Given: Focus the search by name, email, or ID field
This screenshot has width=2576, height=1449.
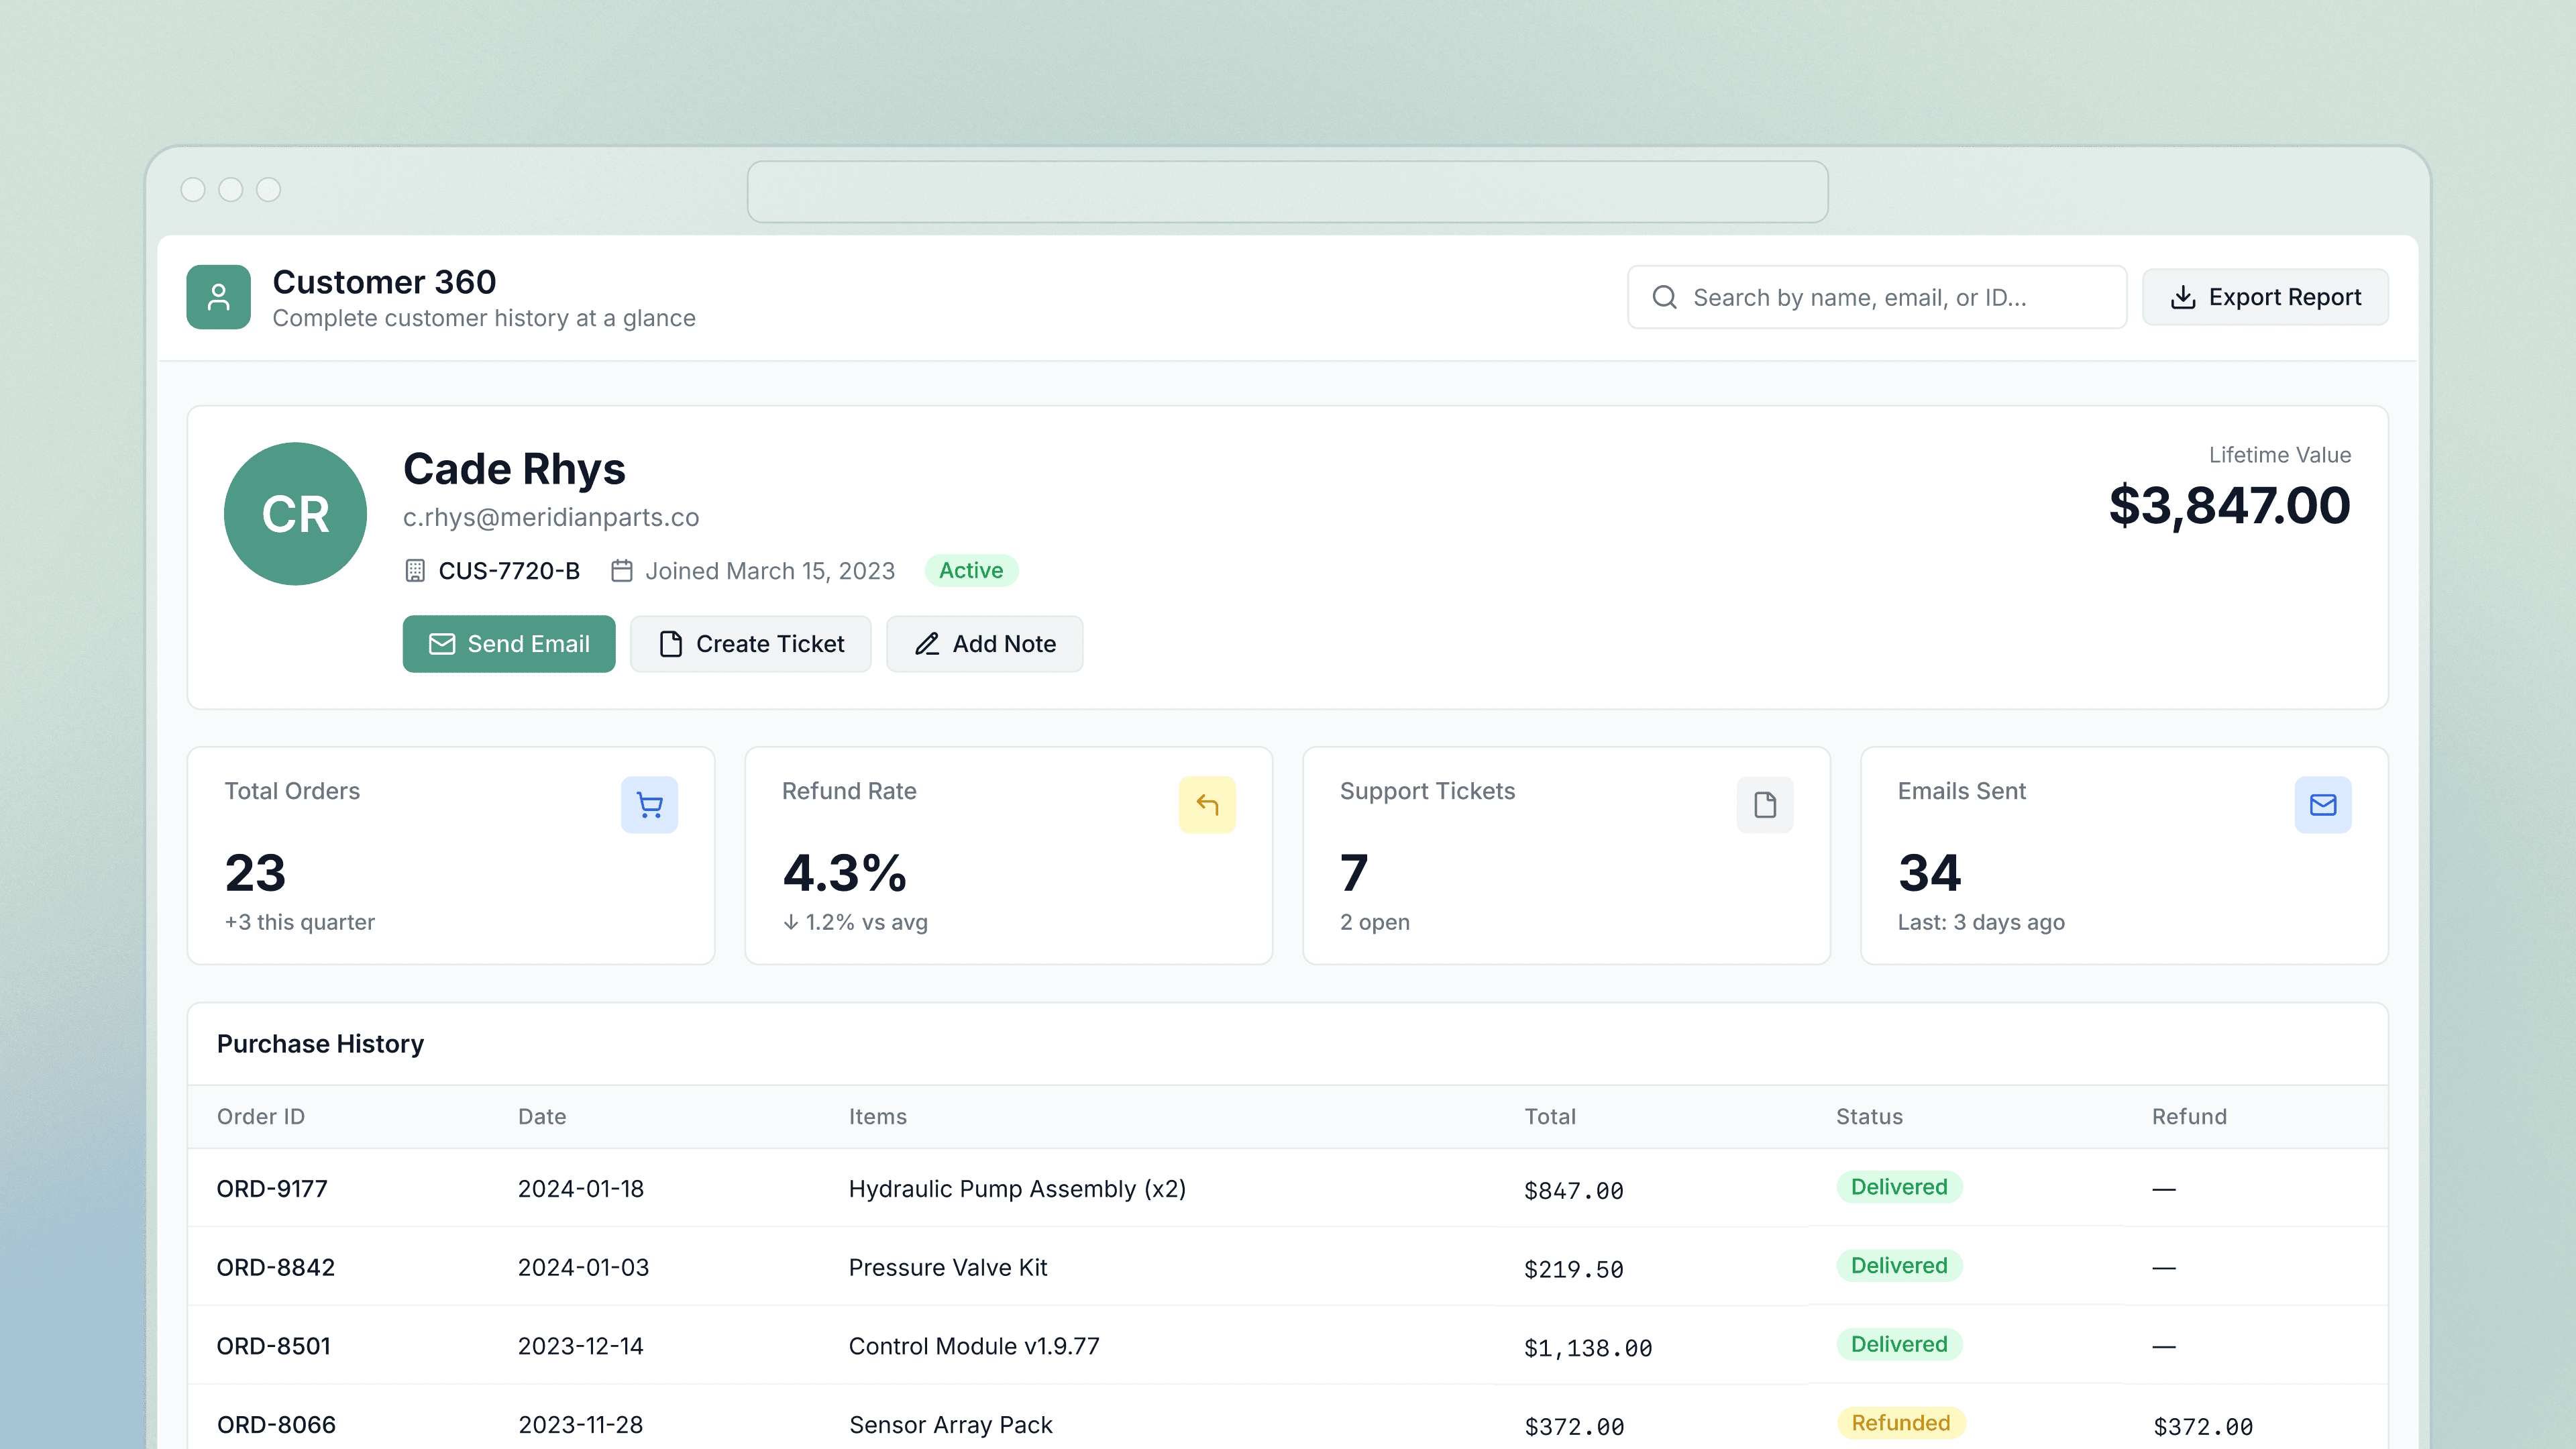Looking at the screenshot, I should pos(1877,297).
